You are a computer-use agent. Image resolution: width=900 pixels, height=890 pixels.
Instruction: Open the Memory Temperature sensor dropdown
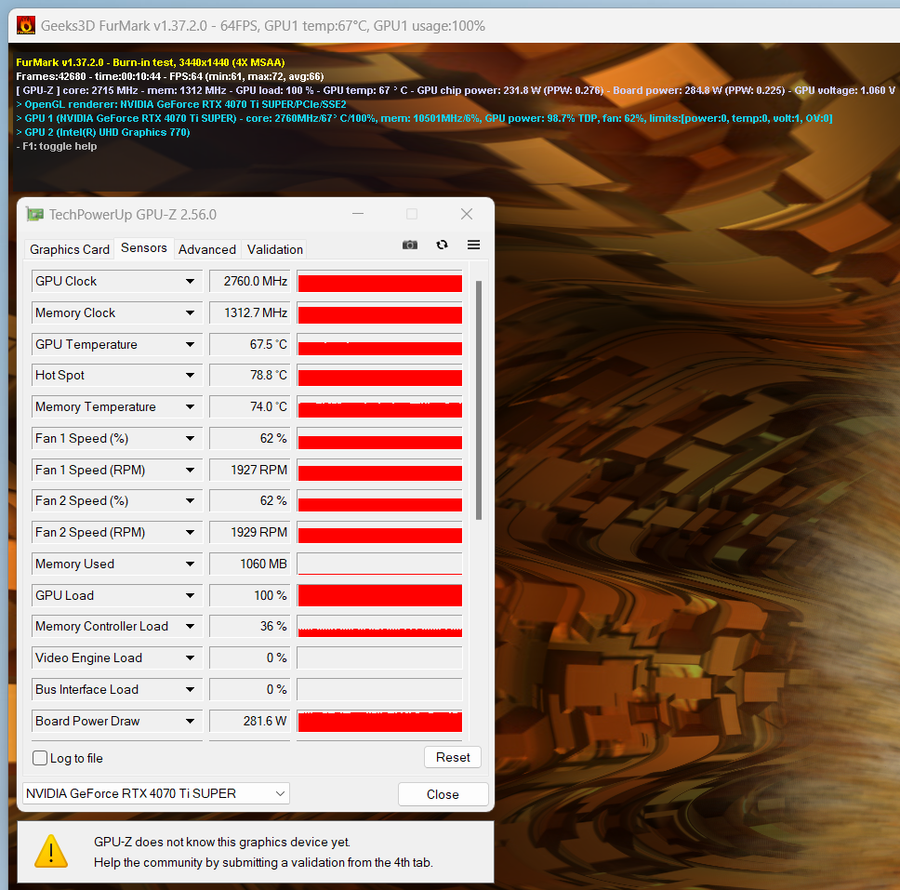[x=190, y=407]
